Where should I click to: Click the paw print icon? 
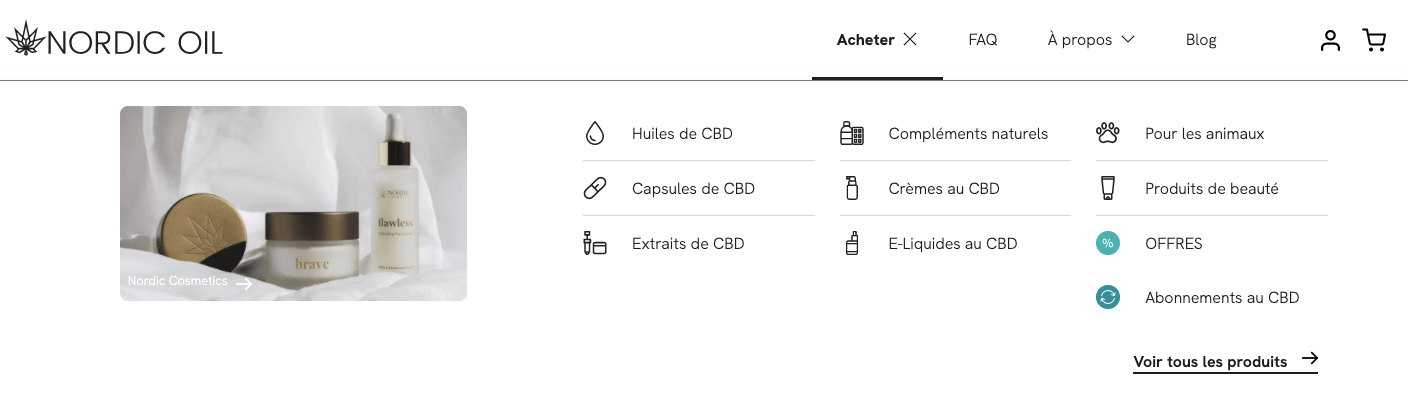(x=1107, y=133)
